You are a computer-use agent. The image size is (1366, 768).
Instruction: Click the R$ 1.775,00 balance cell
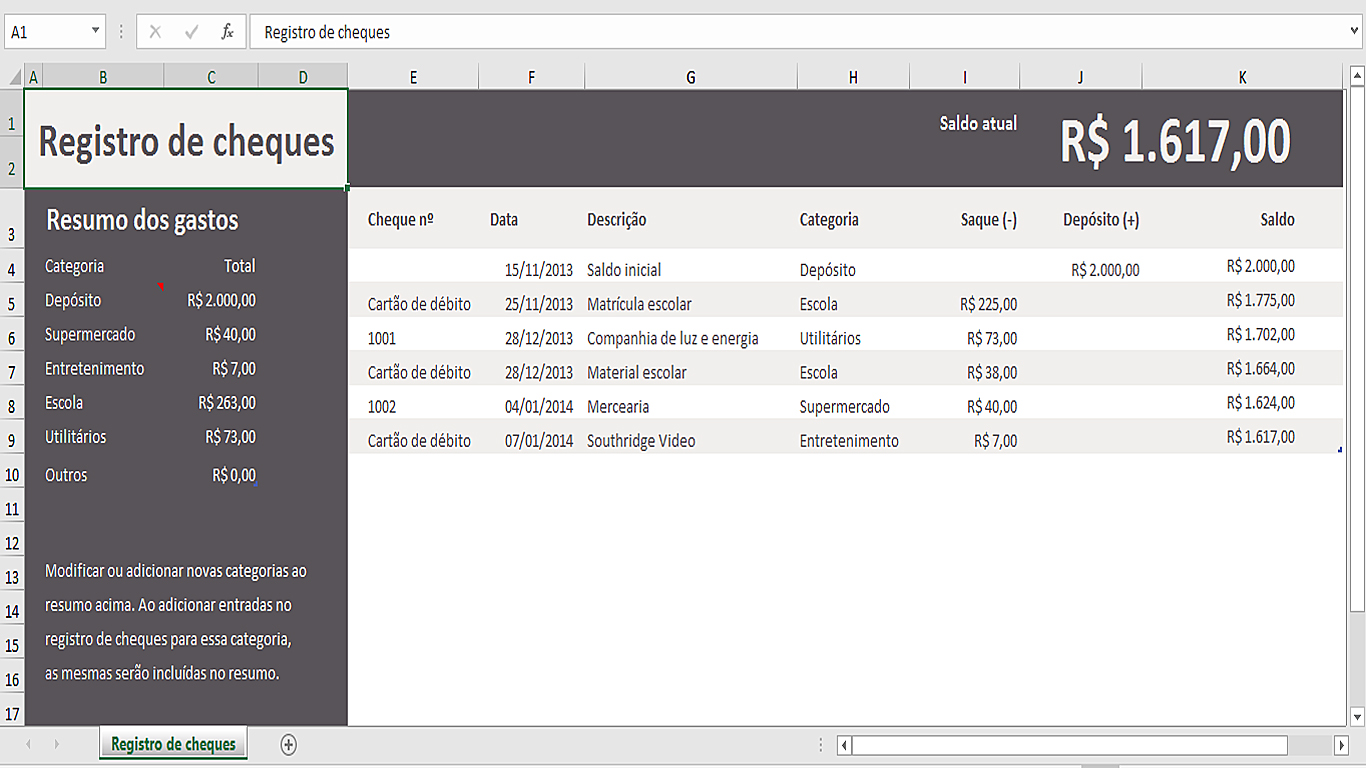pyautogui.click(x=1243, y=300)
